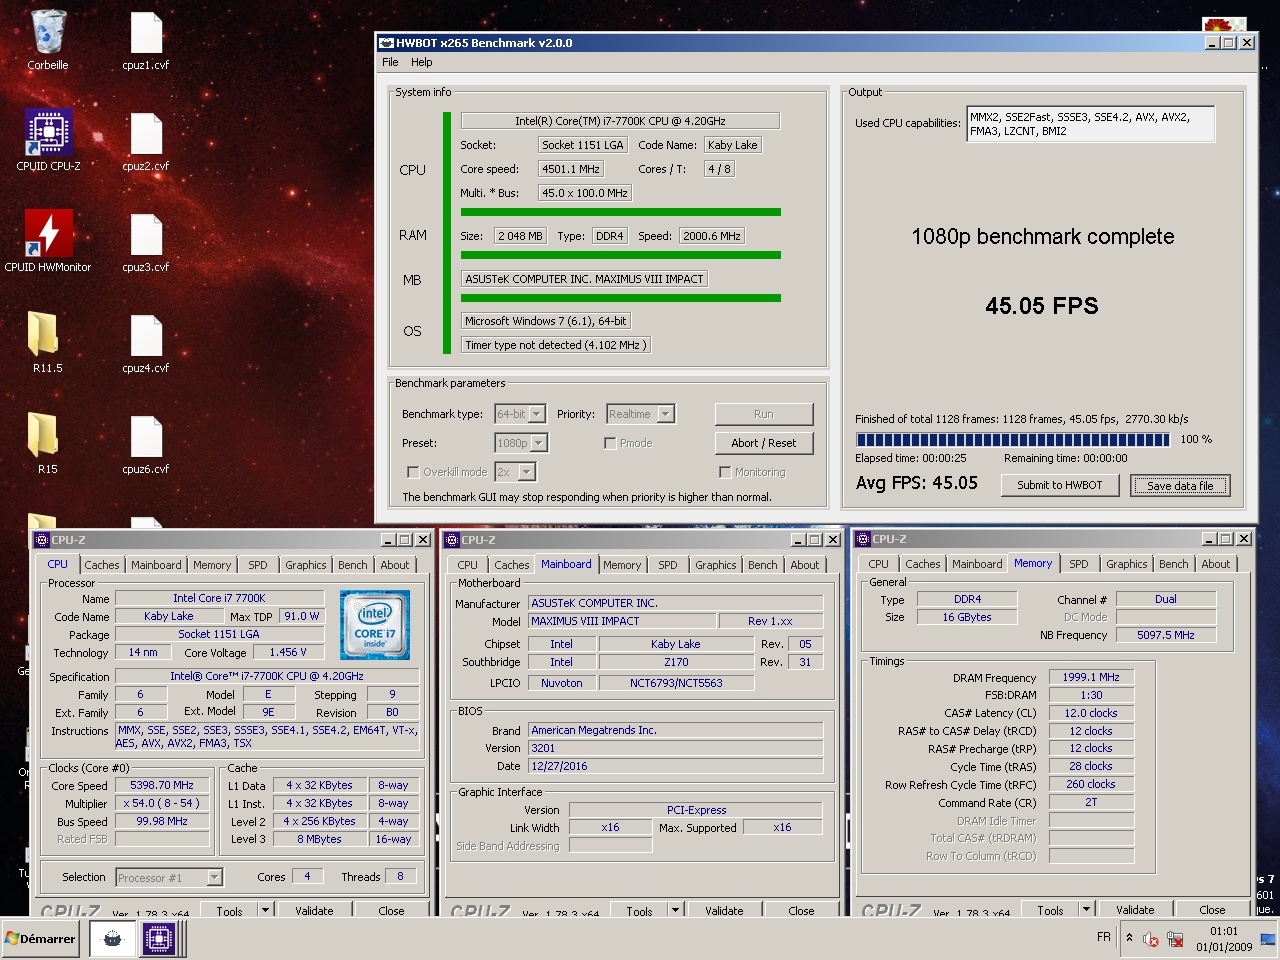
Task: Click the benchmark progress bar
Action: (x=1012, y=439)
